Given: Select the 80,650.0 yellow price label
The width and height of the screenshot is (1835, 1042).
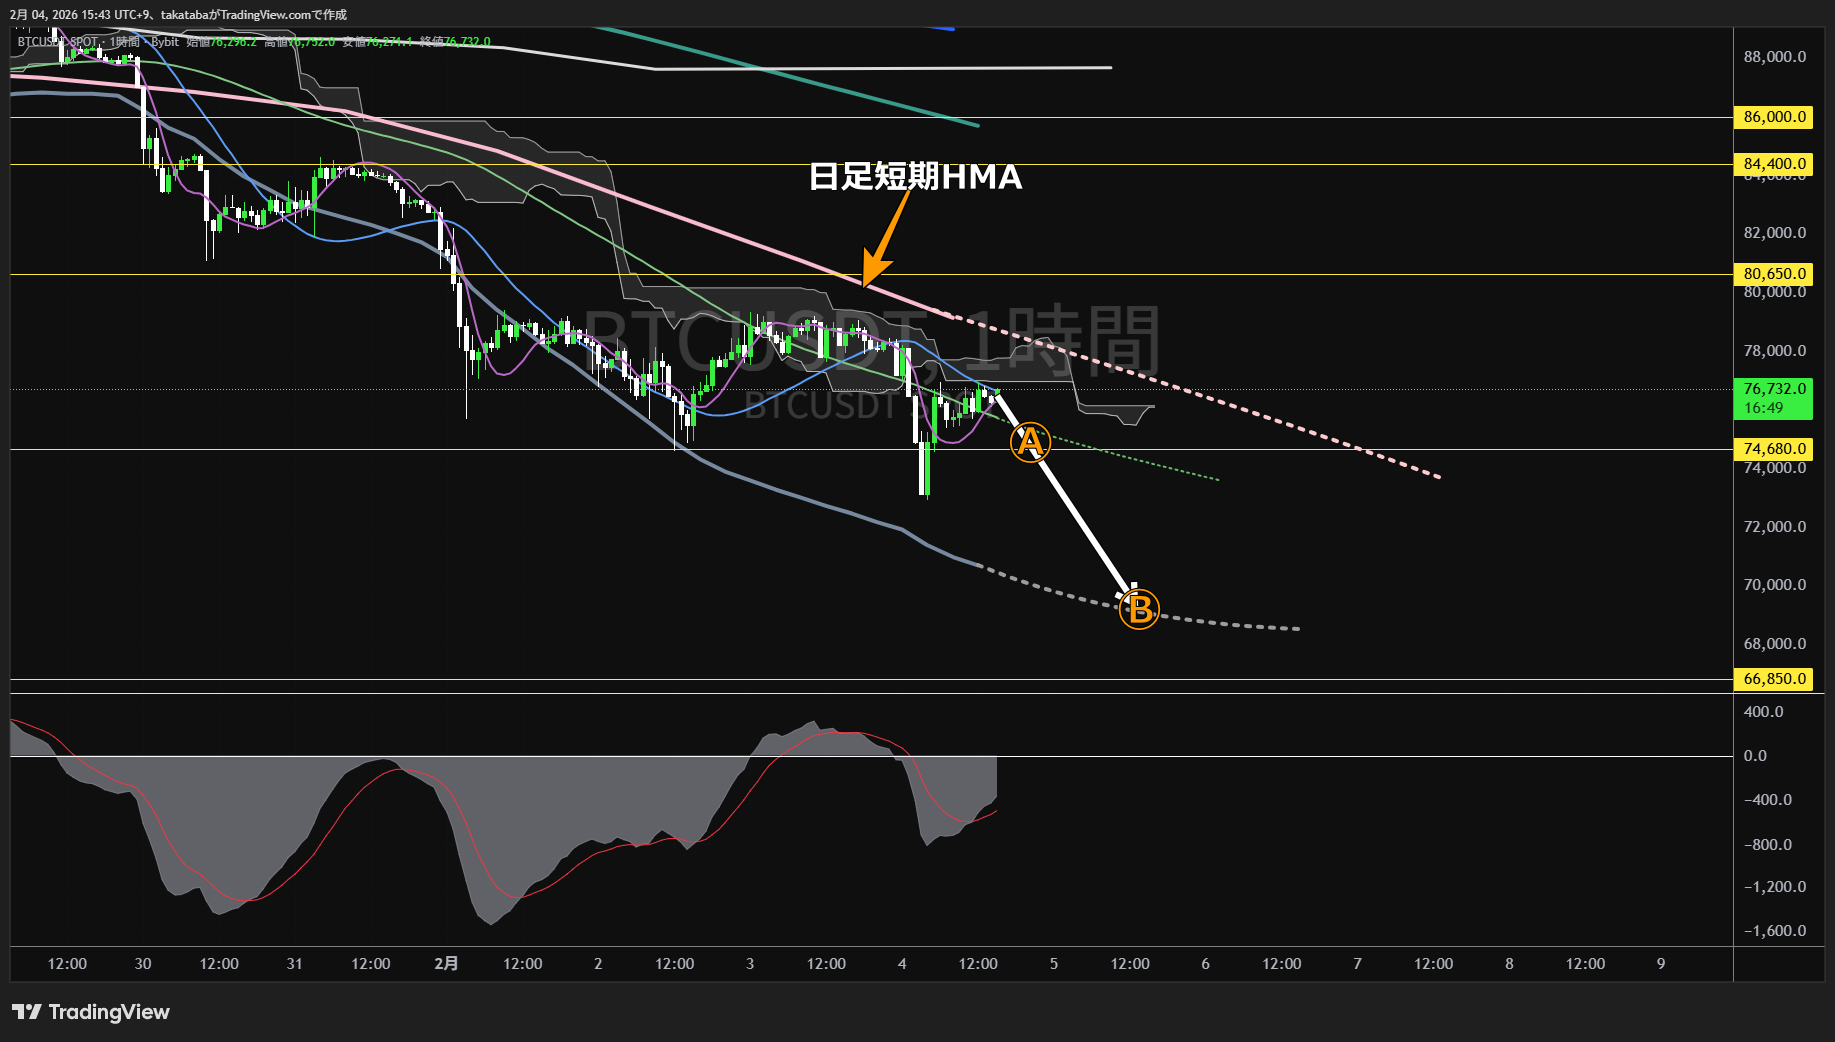Looking at the screenshot, I should 1774,274.
